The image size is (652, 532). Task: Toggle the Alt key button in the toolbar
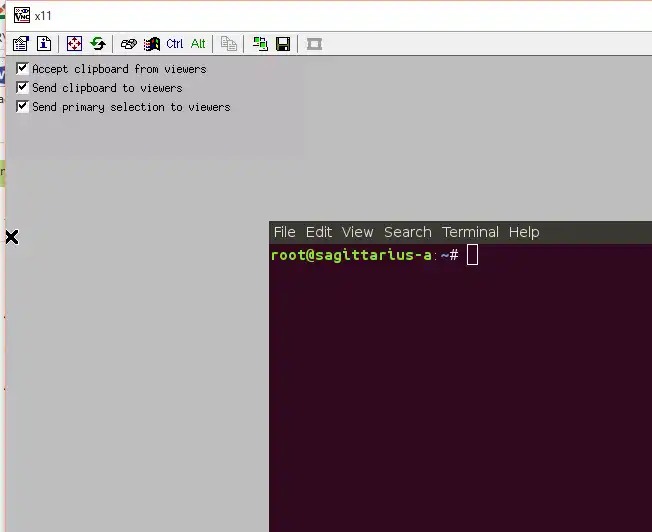pyautogui.click(x=198, y=44)
